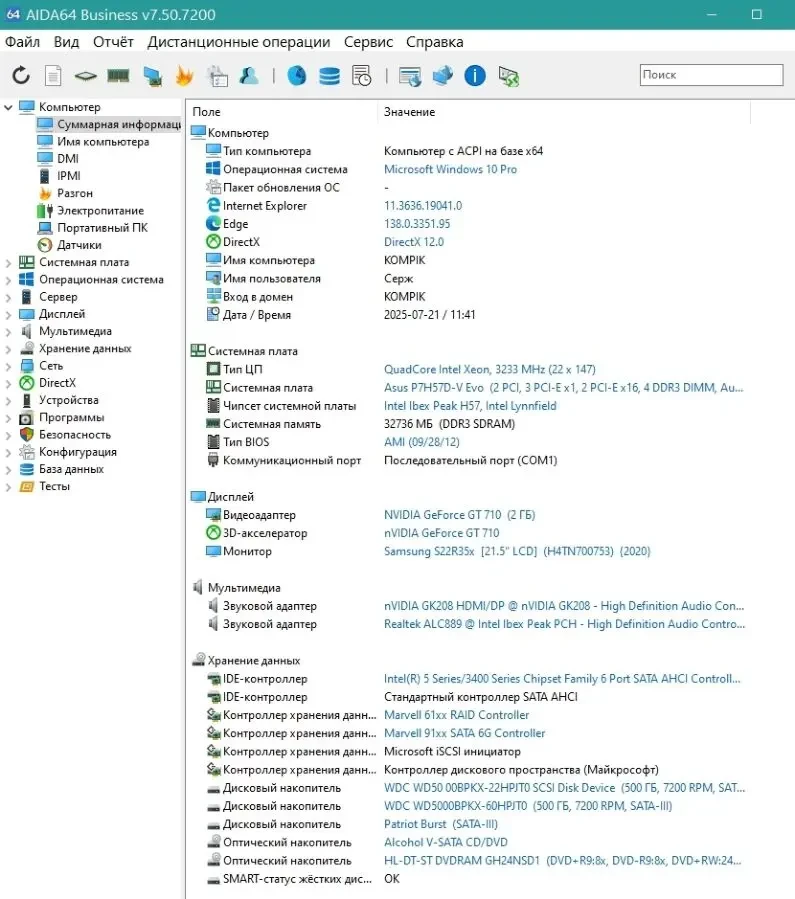Click the checklist settings toolbar icon

pyautogui.click(x=217, y=76)
